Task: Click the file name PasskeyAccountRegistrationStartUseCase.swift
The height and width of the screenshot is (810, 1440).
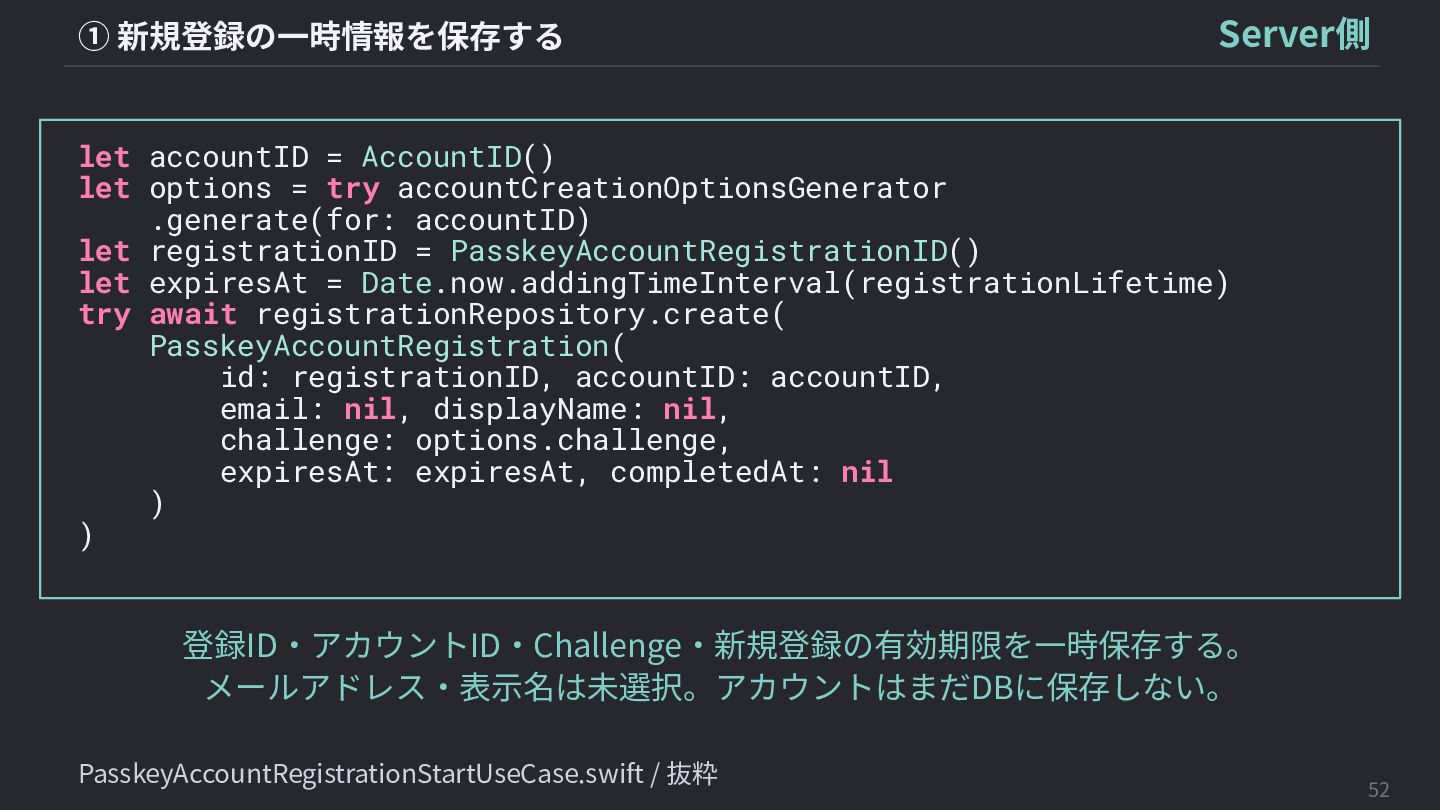Action: tap(361, 774)
